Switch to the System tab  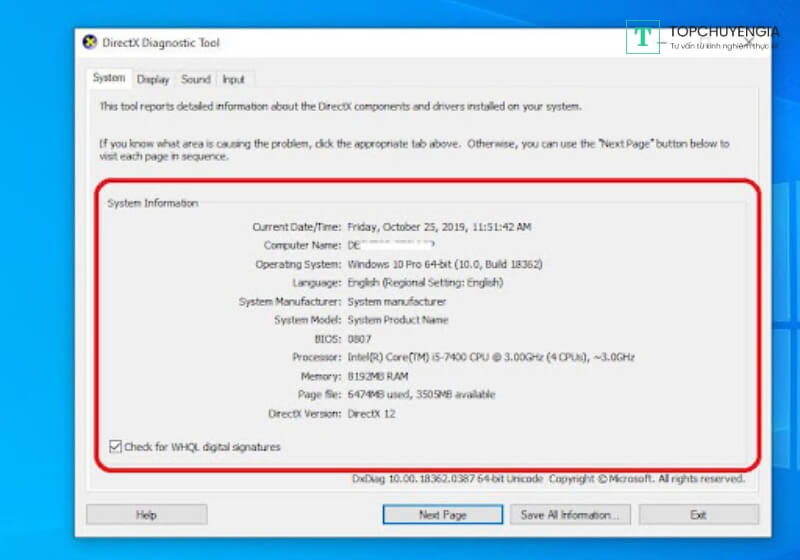(x=109, y=78)
